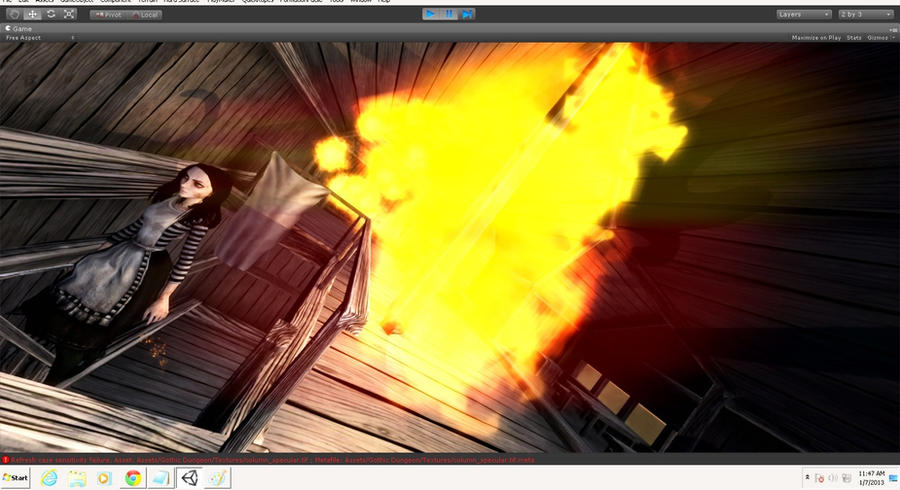This screenshot has height=490, width=900.
Task: Toggle the Stats overlay
Action: [x=854, y=38]
